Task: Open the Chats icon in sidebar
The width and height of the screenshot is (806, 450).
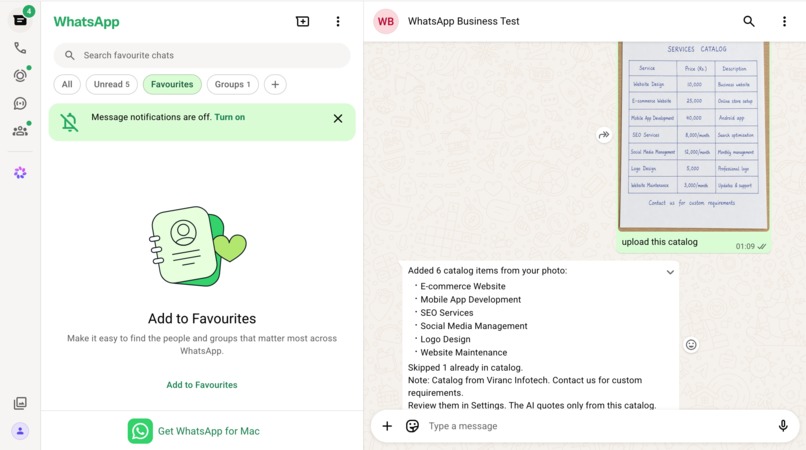Action: point(20,20)
